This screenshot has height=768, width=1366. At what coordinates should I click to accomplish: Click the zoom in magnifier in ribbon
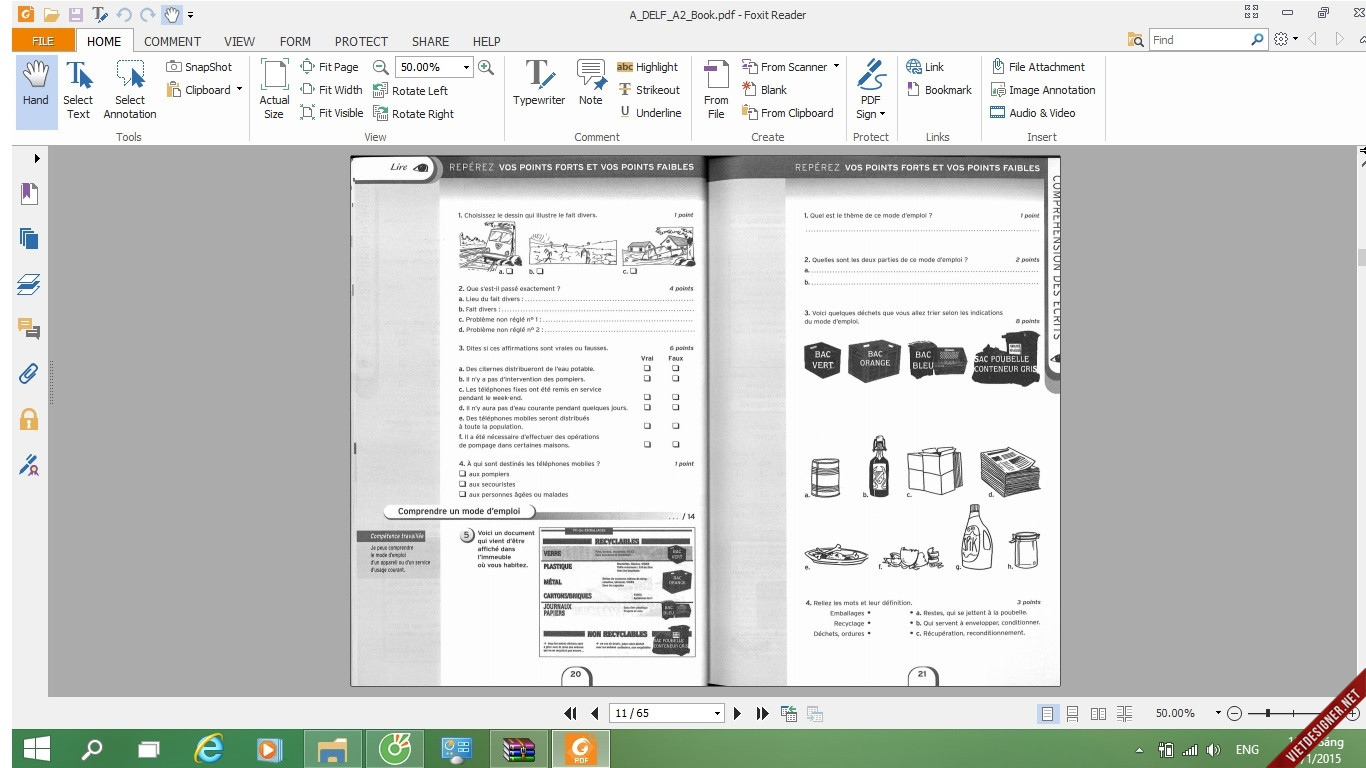pos(486,67)
